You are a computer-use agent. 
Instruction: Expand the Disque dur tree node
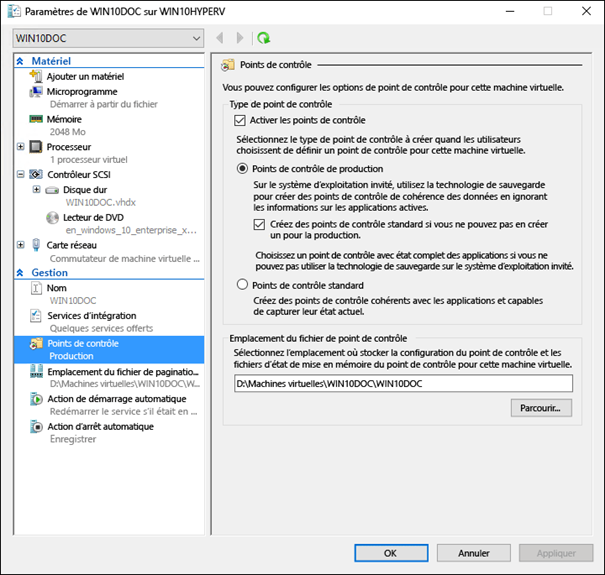36,189
